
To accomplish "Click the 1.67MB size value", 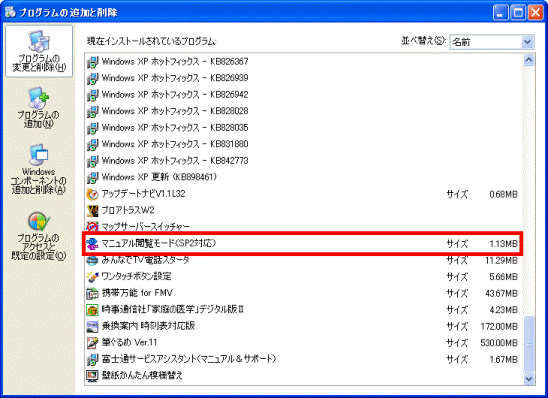I will 503,360.
